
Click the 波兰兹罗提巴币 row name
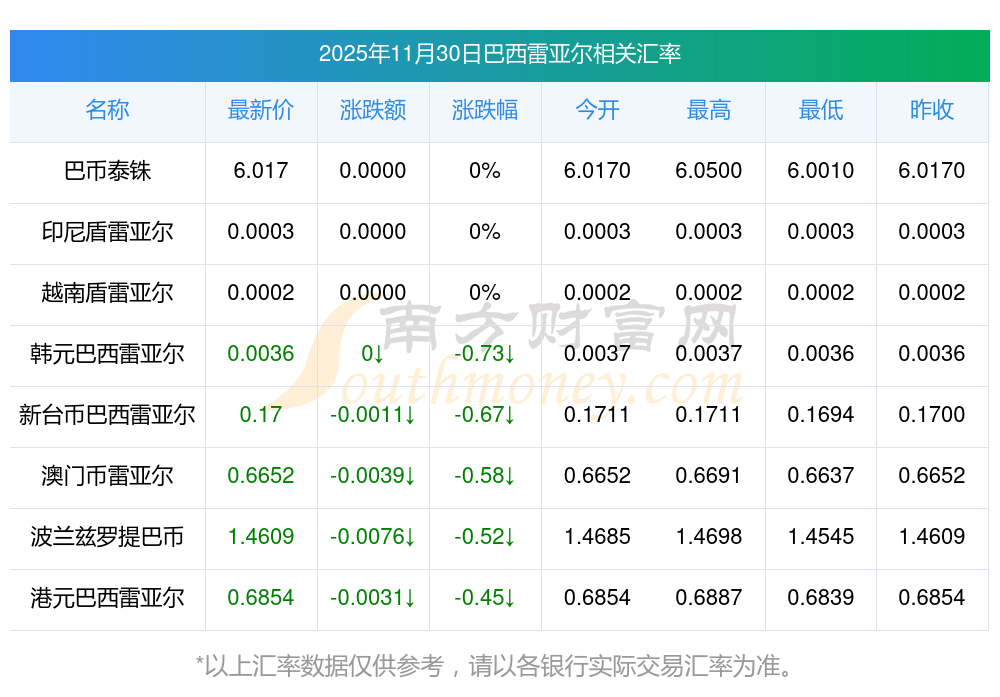pyautogui.click(x=107, y=537)
